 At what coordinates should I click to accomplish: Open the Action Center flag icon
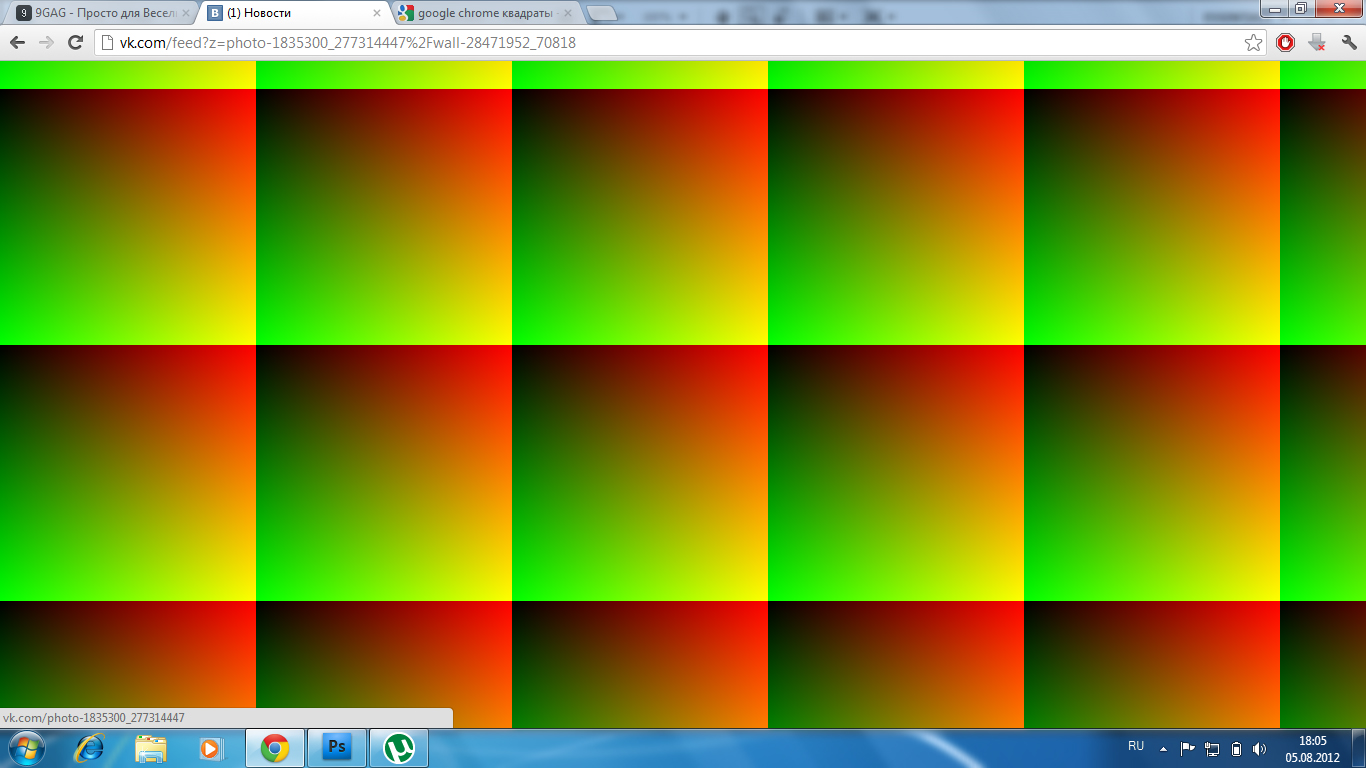tap(1188, 748)
